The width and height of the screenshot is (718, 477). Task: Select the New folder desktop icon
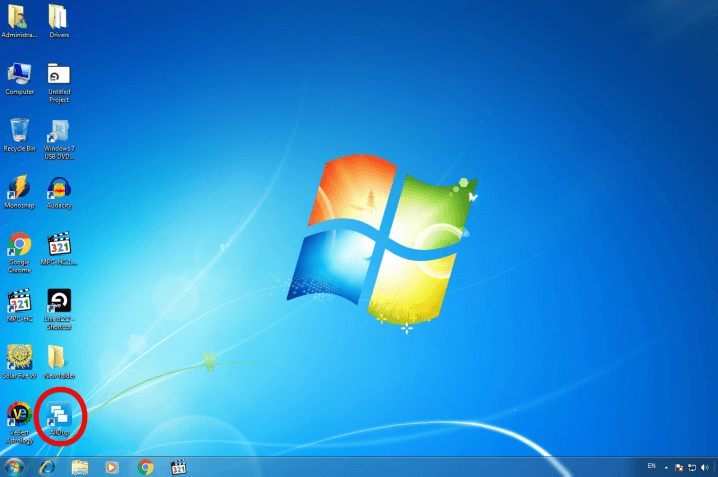click(59, 363)
